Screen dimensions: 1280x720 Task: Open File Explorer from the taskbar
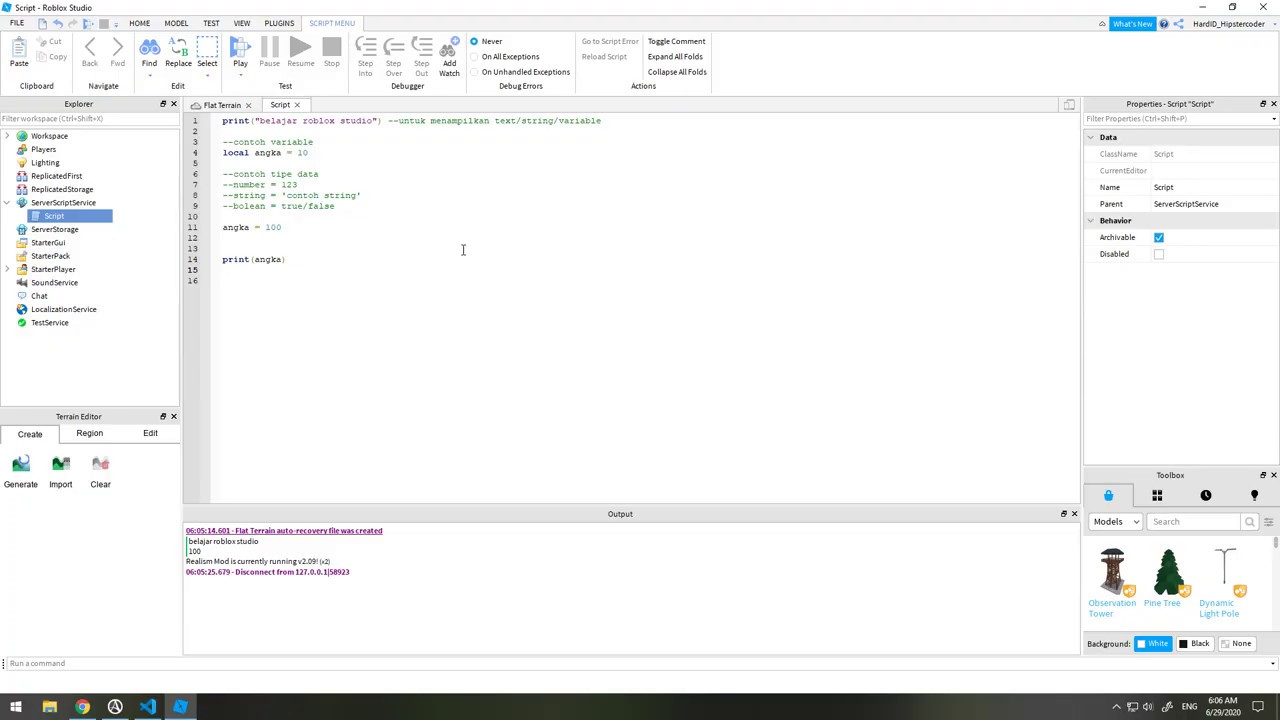click(49, 707)
